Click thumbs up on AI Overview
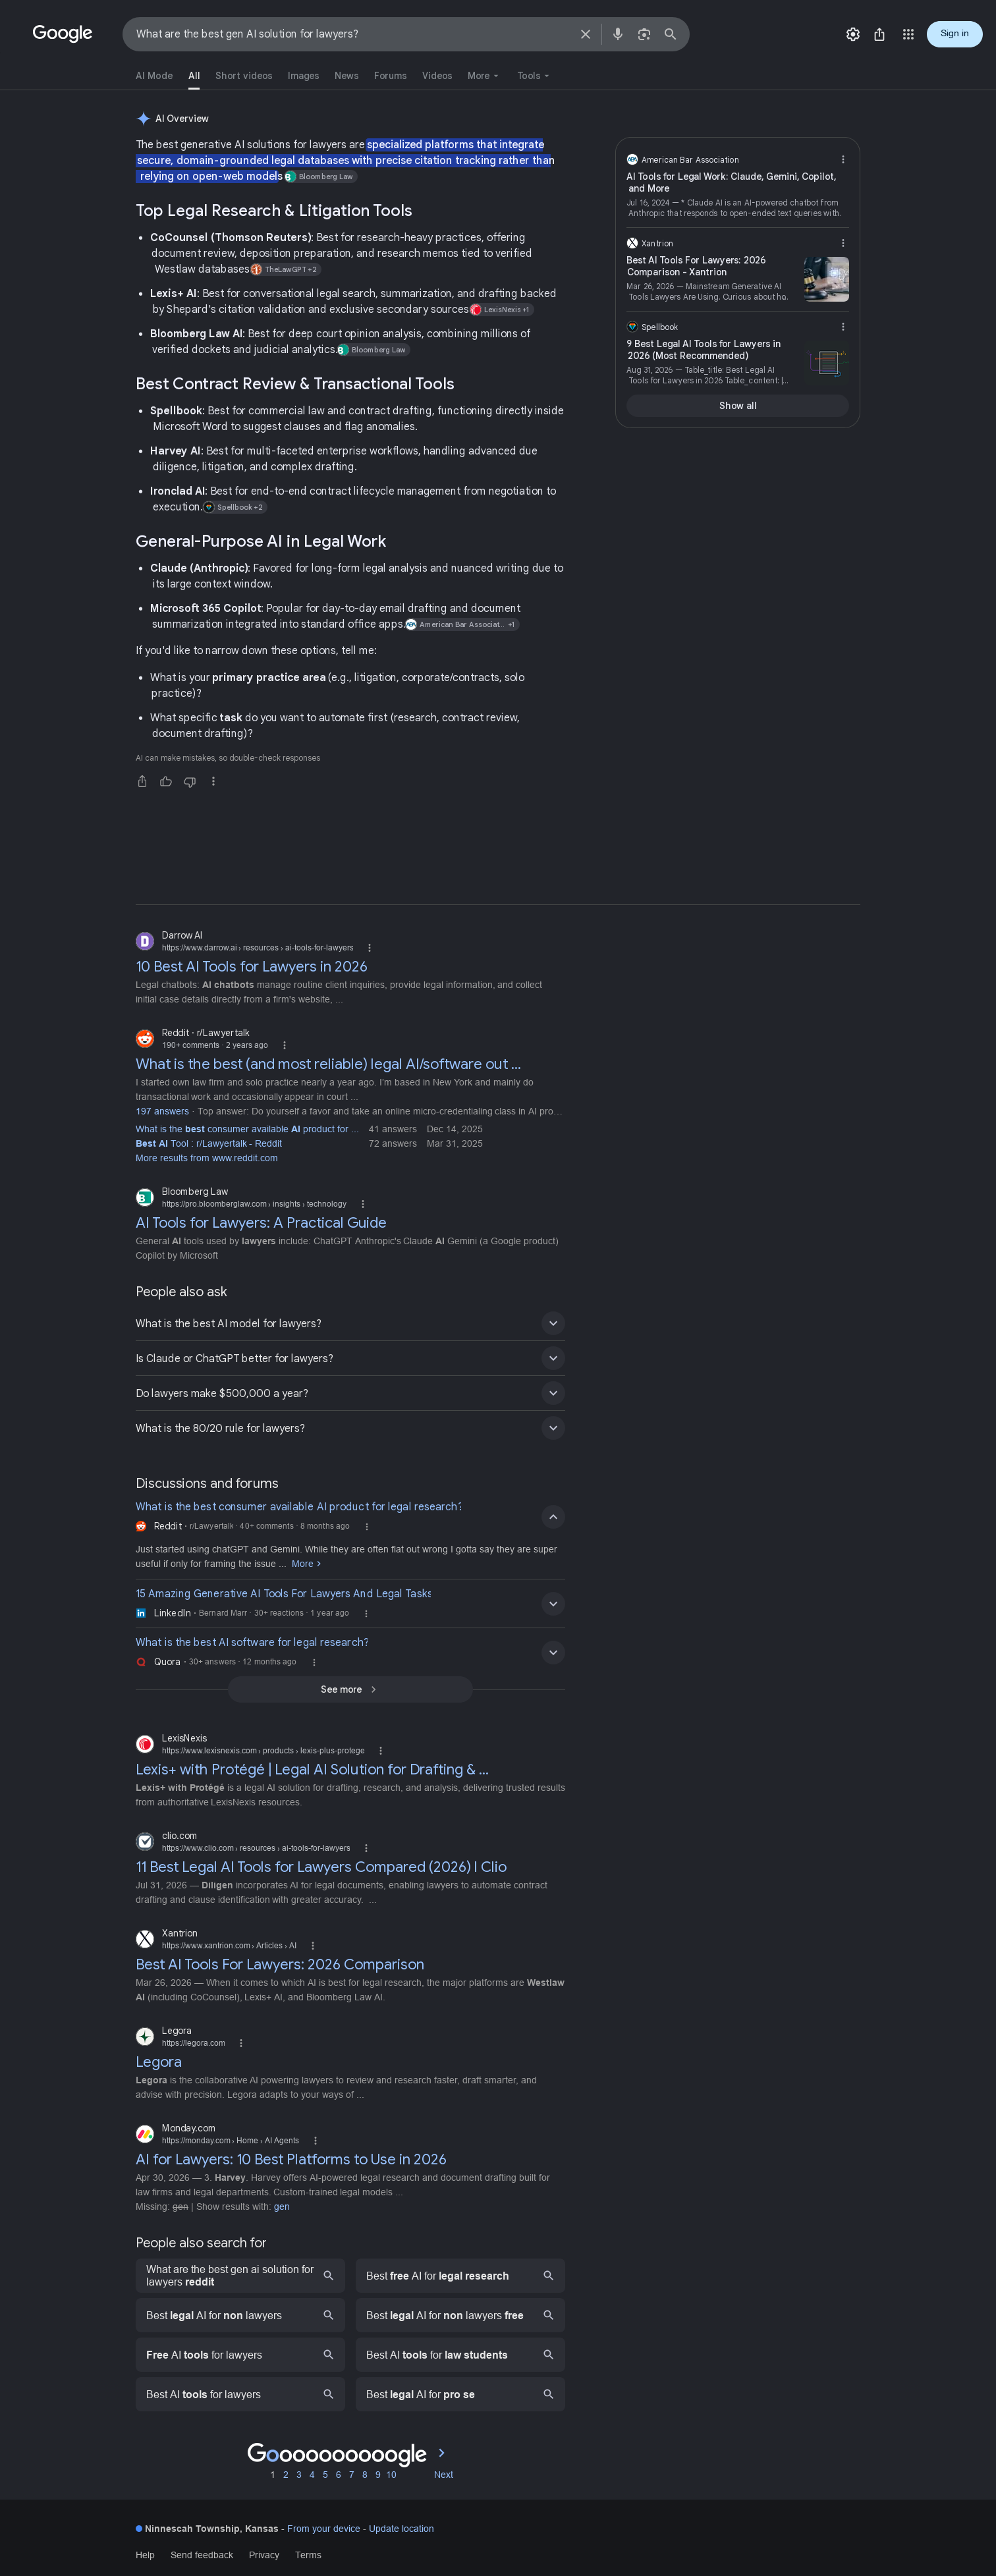996x2576 pixels. coord(166,781)
